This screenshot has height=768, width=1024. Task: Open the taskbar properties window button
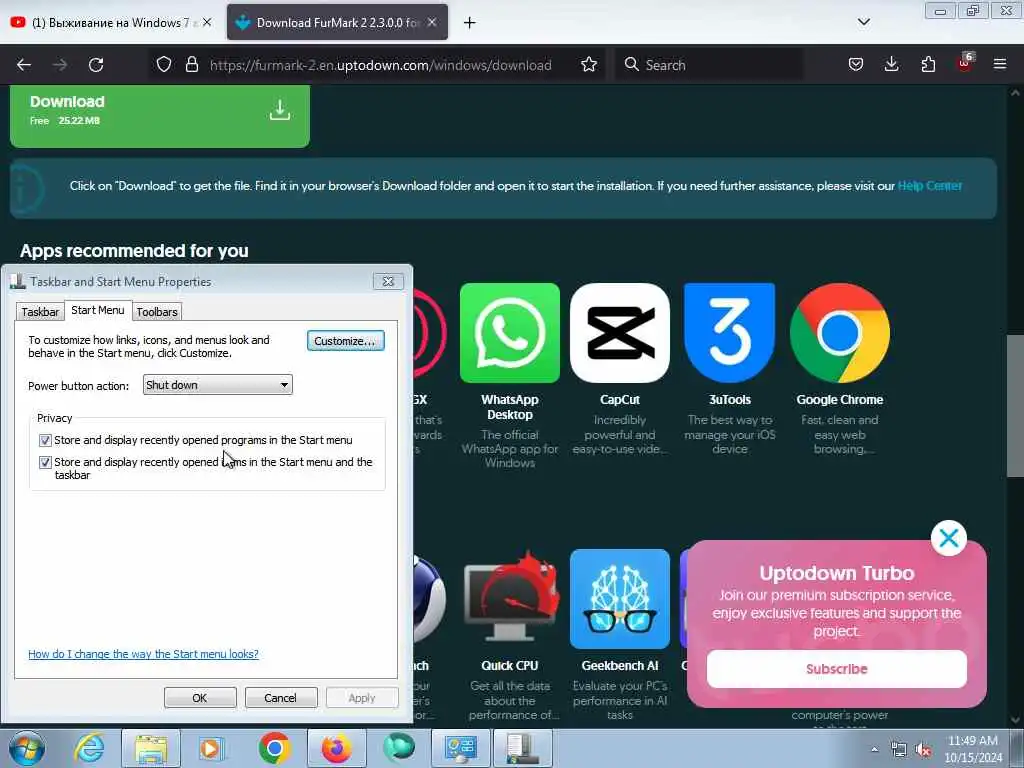click(x=522, y=748)
